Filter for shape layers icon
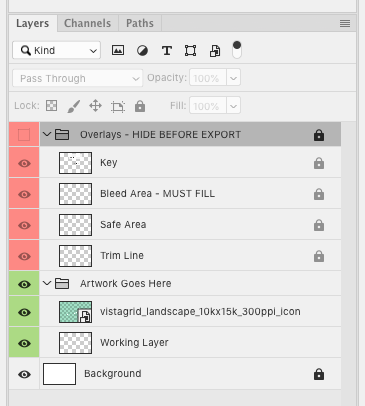Image resolution: width=365 pixels, height=406 pixels. point(190,51)
